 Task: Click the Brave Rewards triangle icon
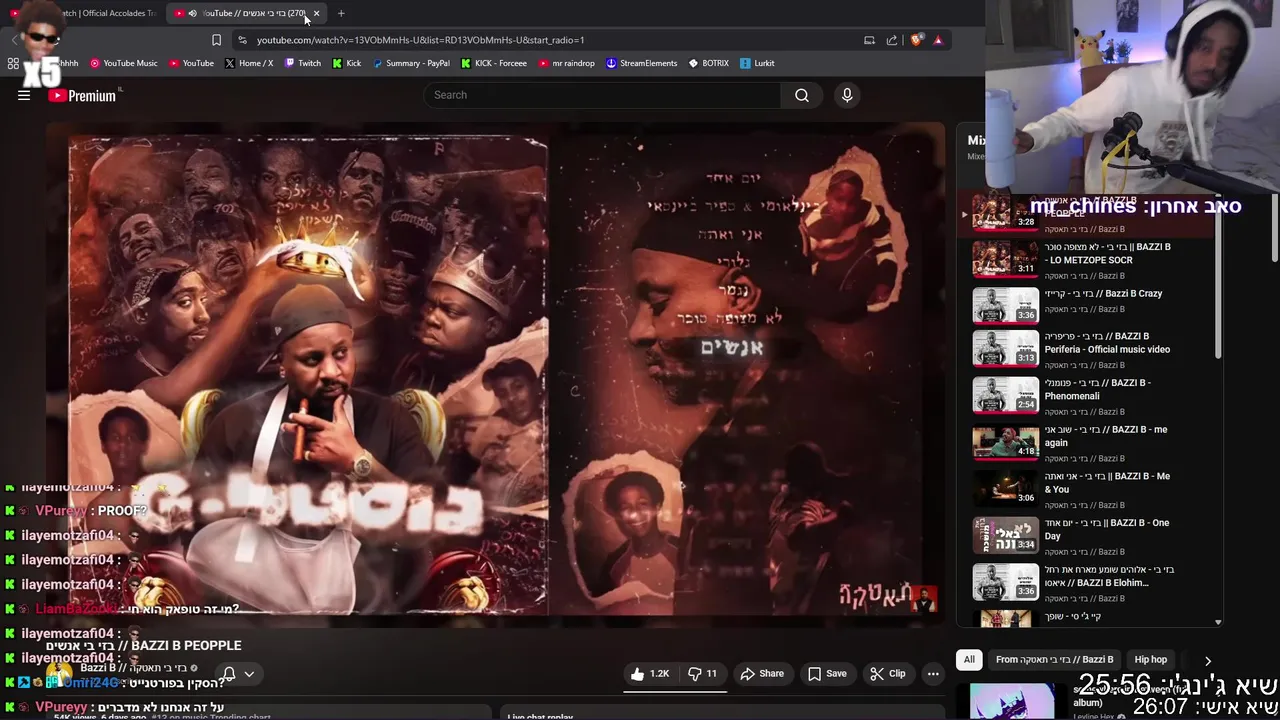click(938, 40)
